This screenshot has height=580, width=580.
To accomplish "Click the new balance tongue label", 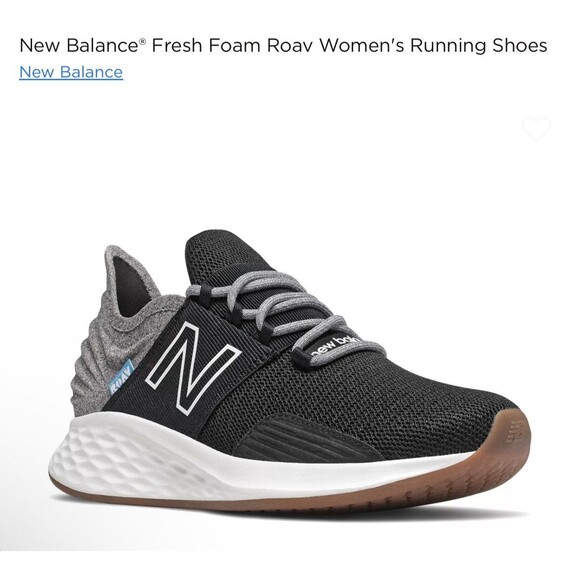I will click(x=335, y=347).
